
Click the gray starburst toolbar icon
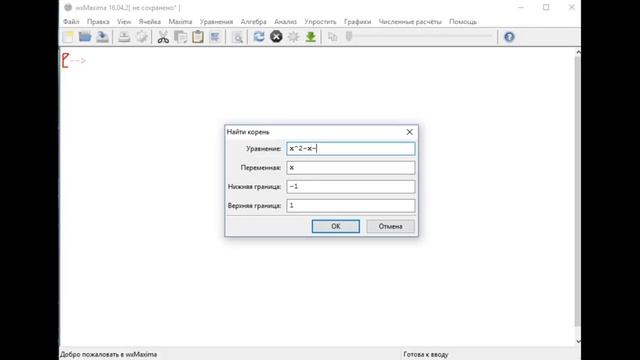point(293,37)
